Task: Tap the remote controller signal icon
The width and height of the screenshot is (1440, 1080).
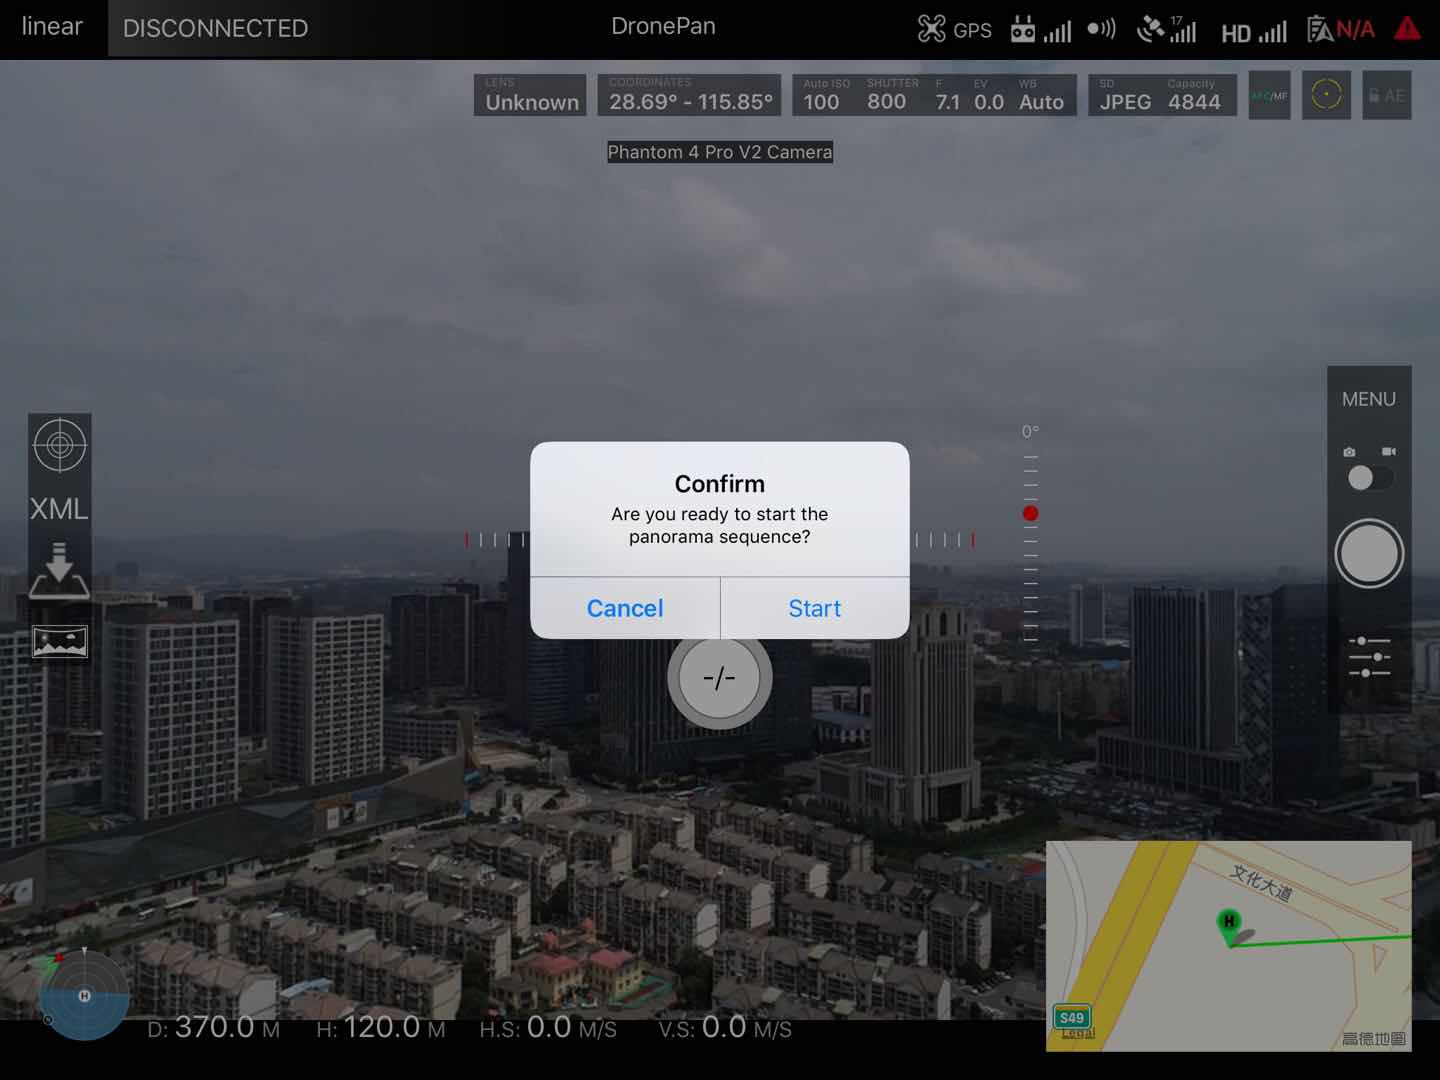Action: (x=1040, y=30)
